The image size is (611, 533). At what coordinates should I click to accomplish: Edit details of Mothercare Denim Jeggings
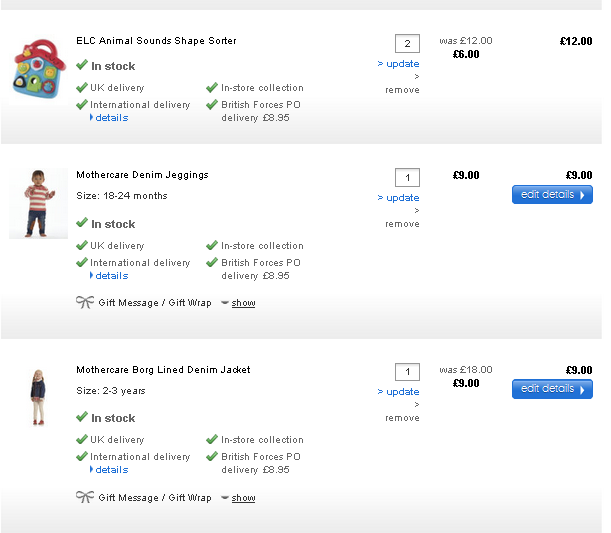tap(552, 195)
